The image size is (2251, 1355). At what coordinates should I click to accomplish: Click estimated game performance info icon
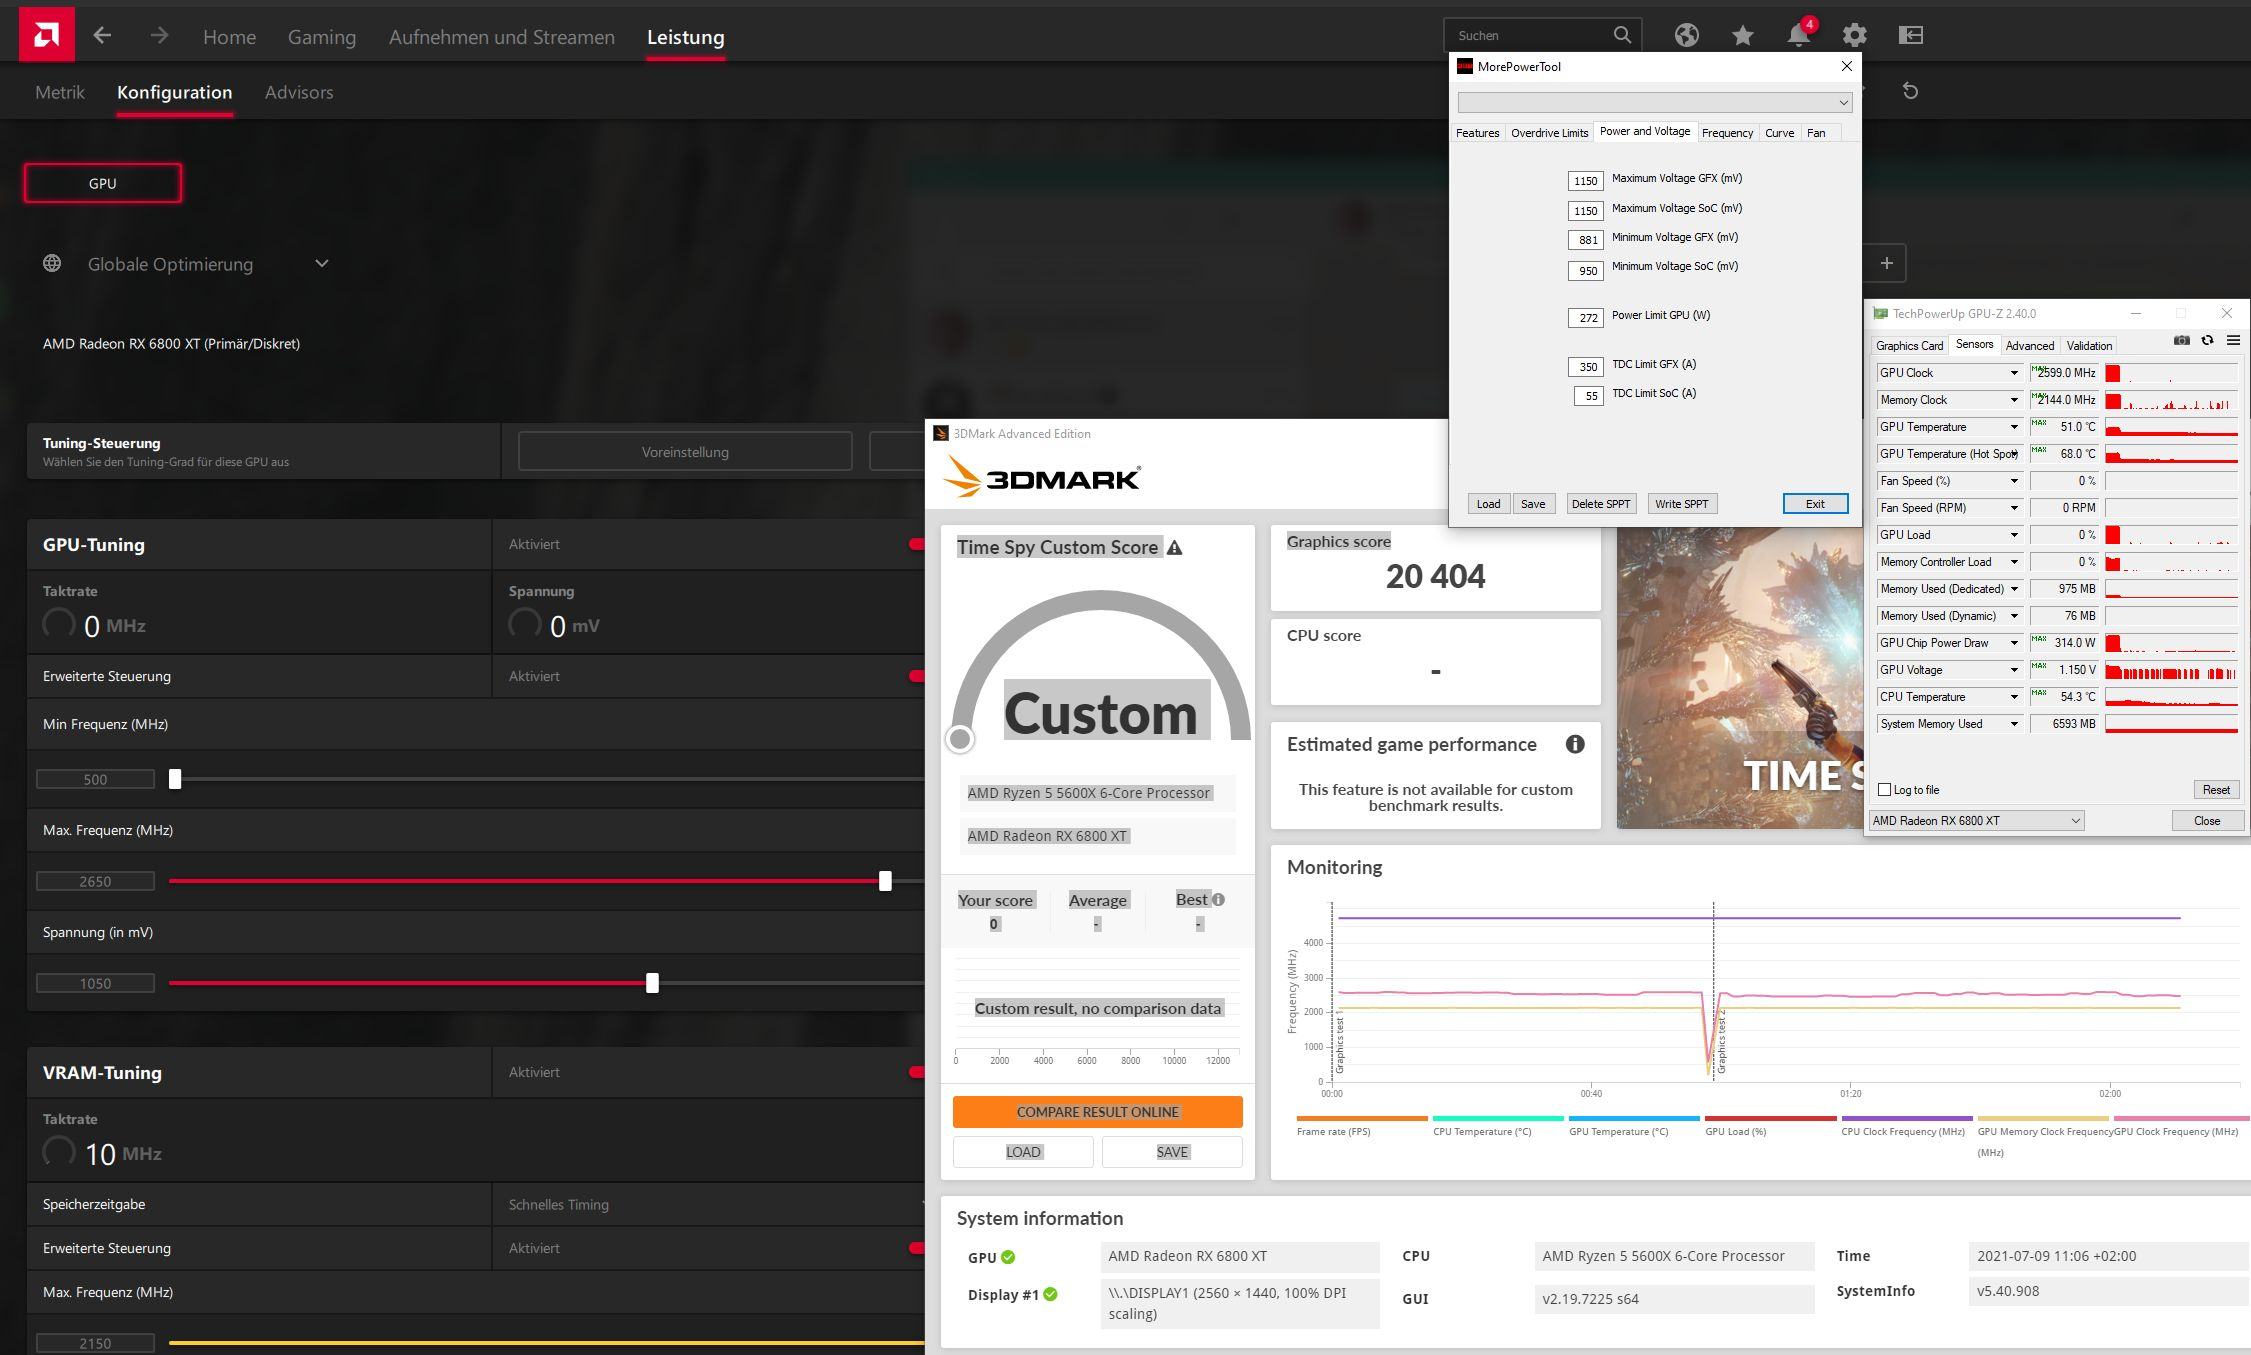pyautogui.click(x=1574, y=744)
